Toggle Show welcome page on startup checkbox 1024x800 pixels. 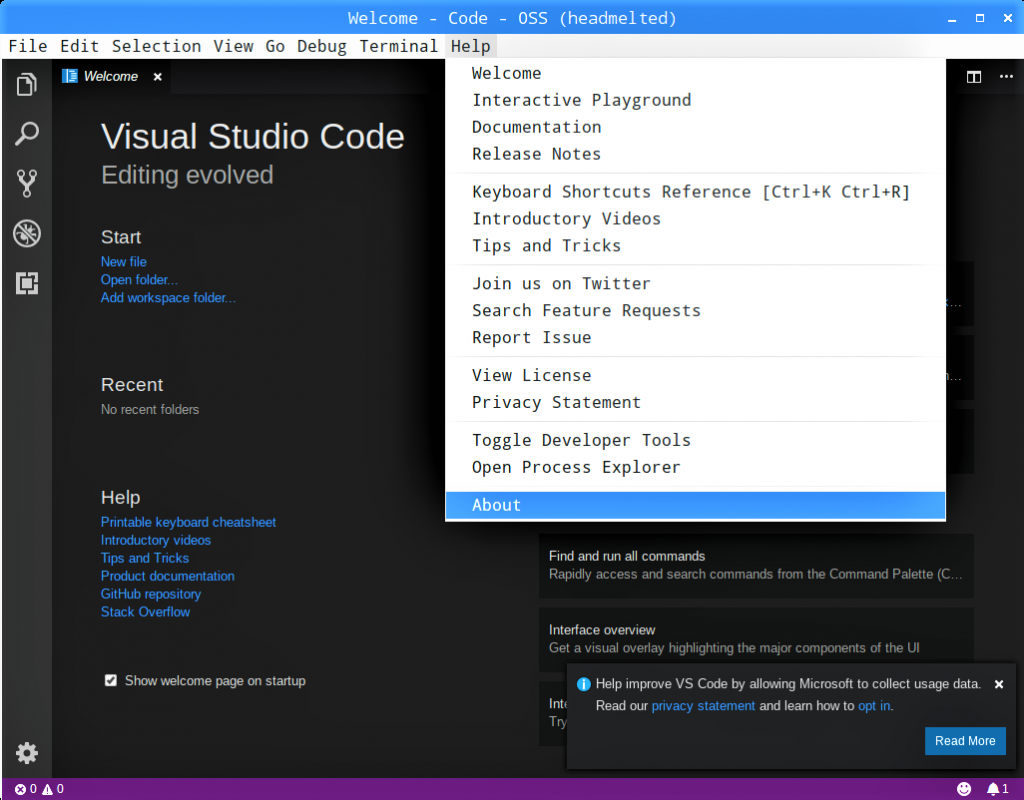pos(111,680)
